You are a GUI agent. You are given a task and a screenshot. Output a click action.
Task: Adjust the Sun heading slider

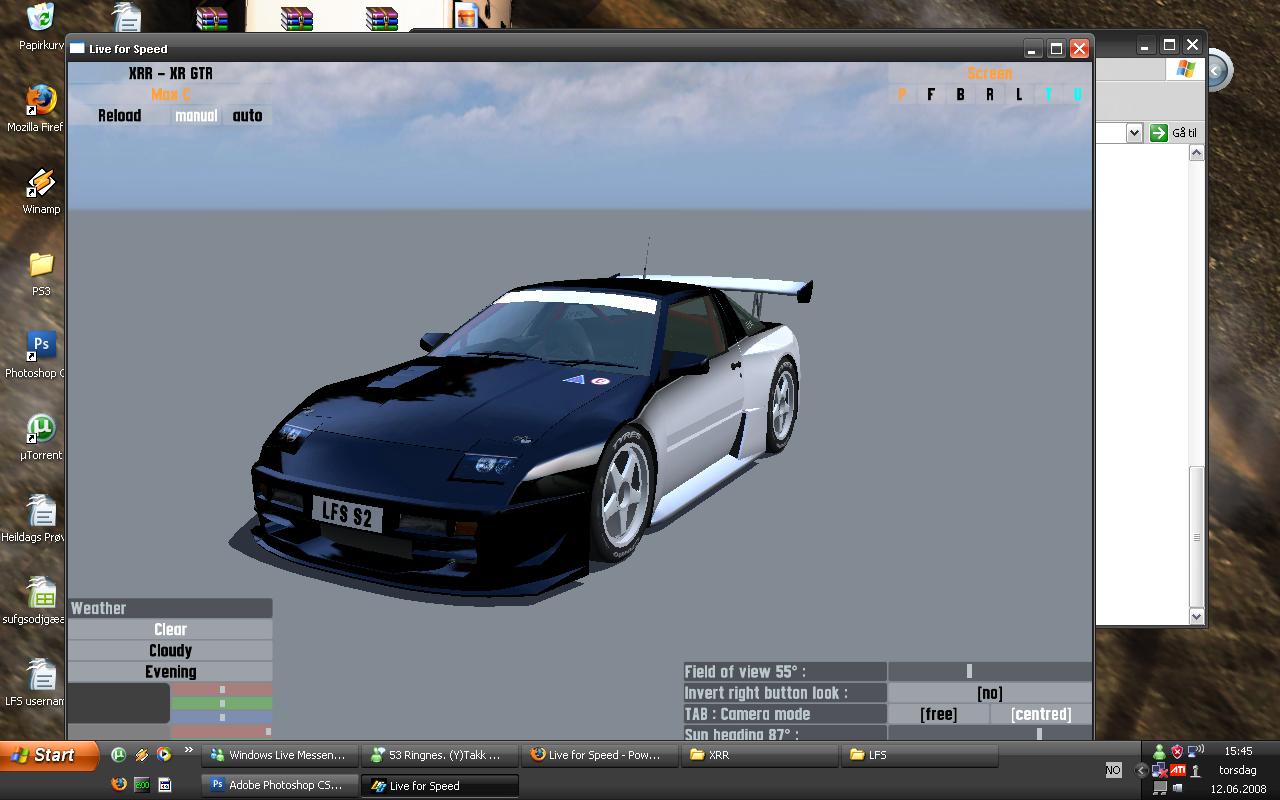pos(989,734)
